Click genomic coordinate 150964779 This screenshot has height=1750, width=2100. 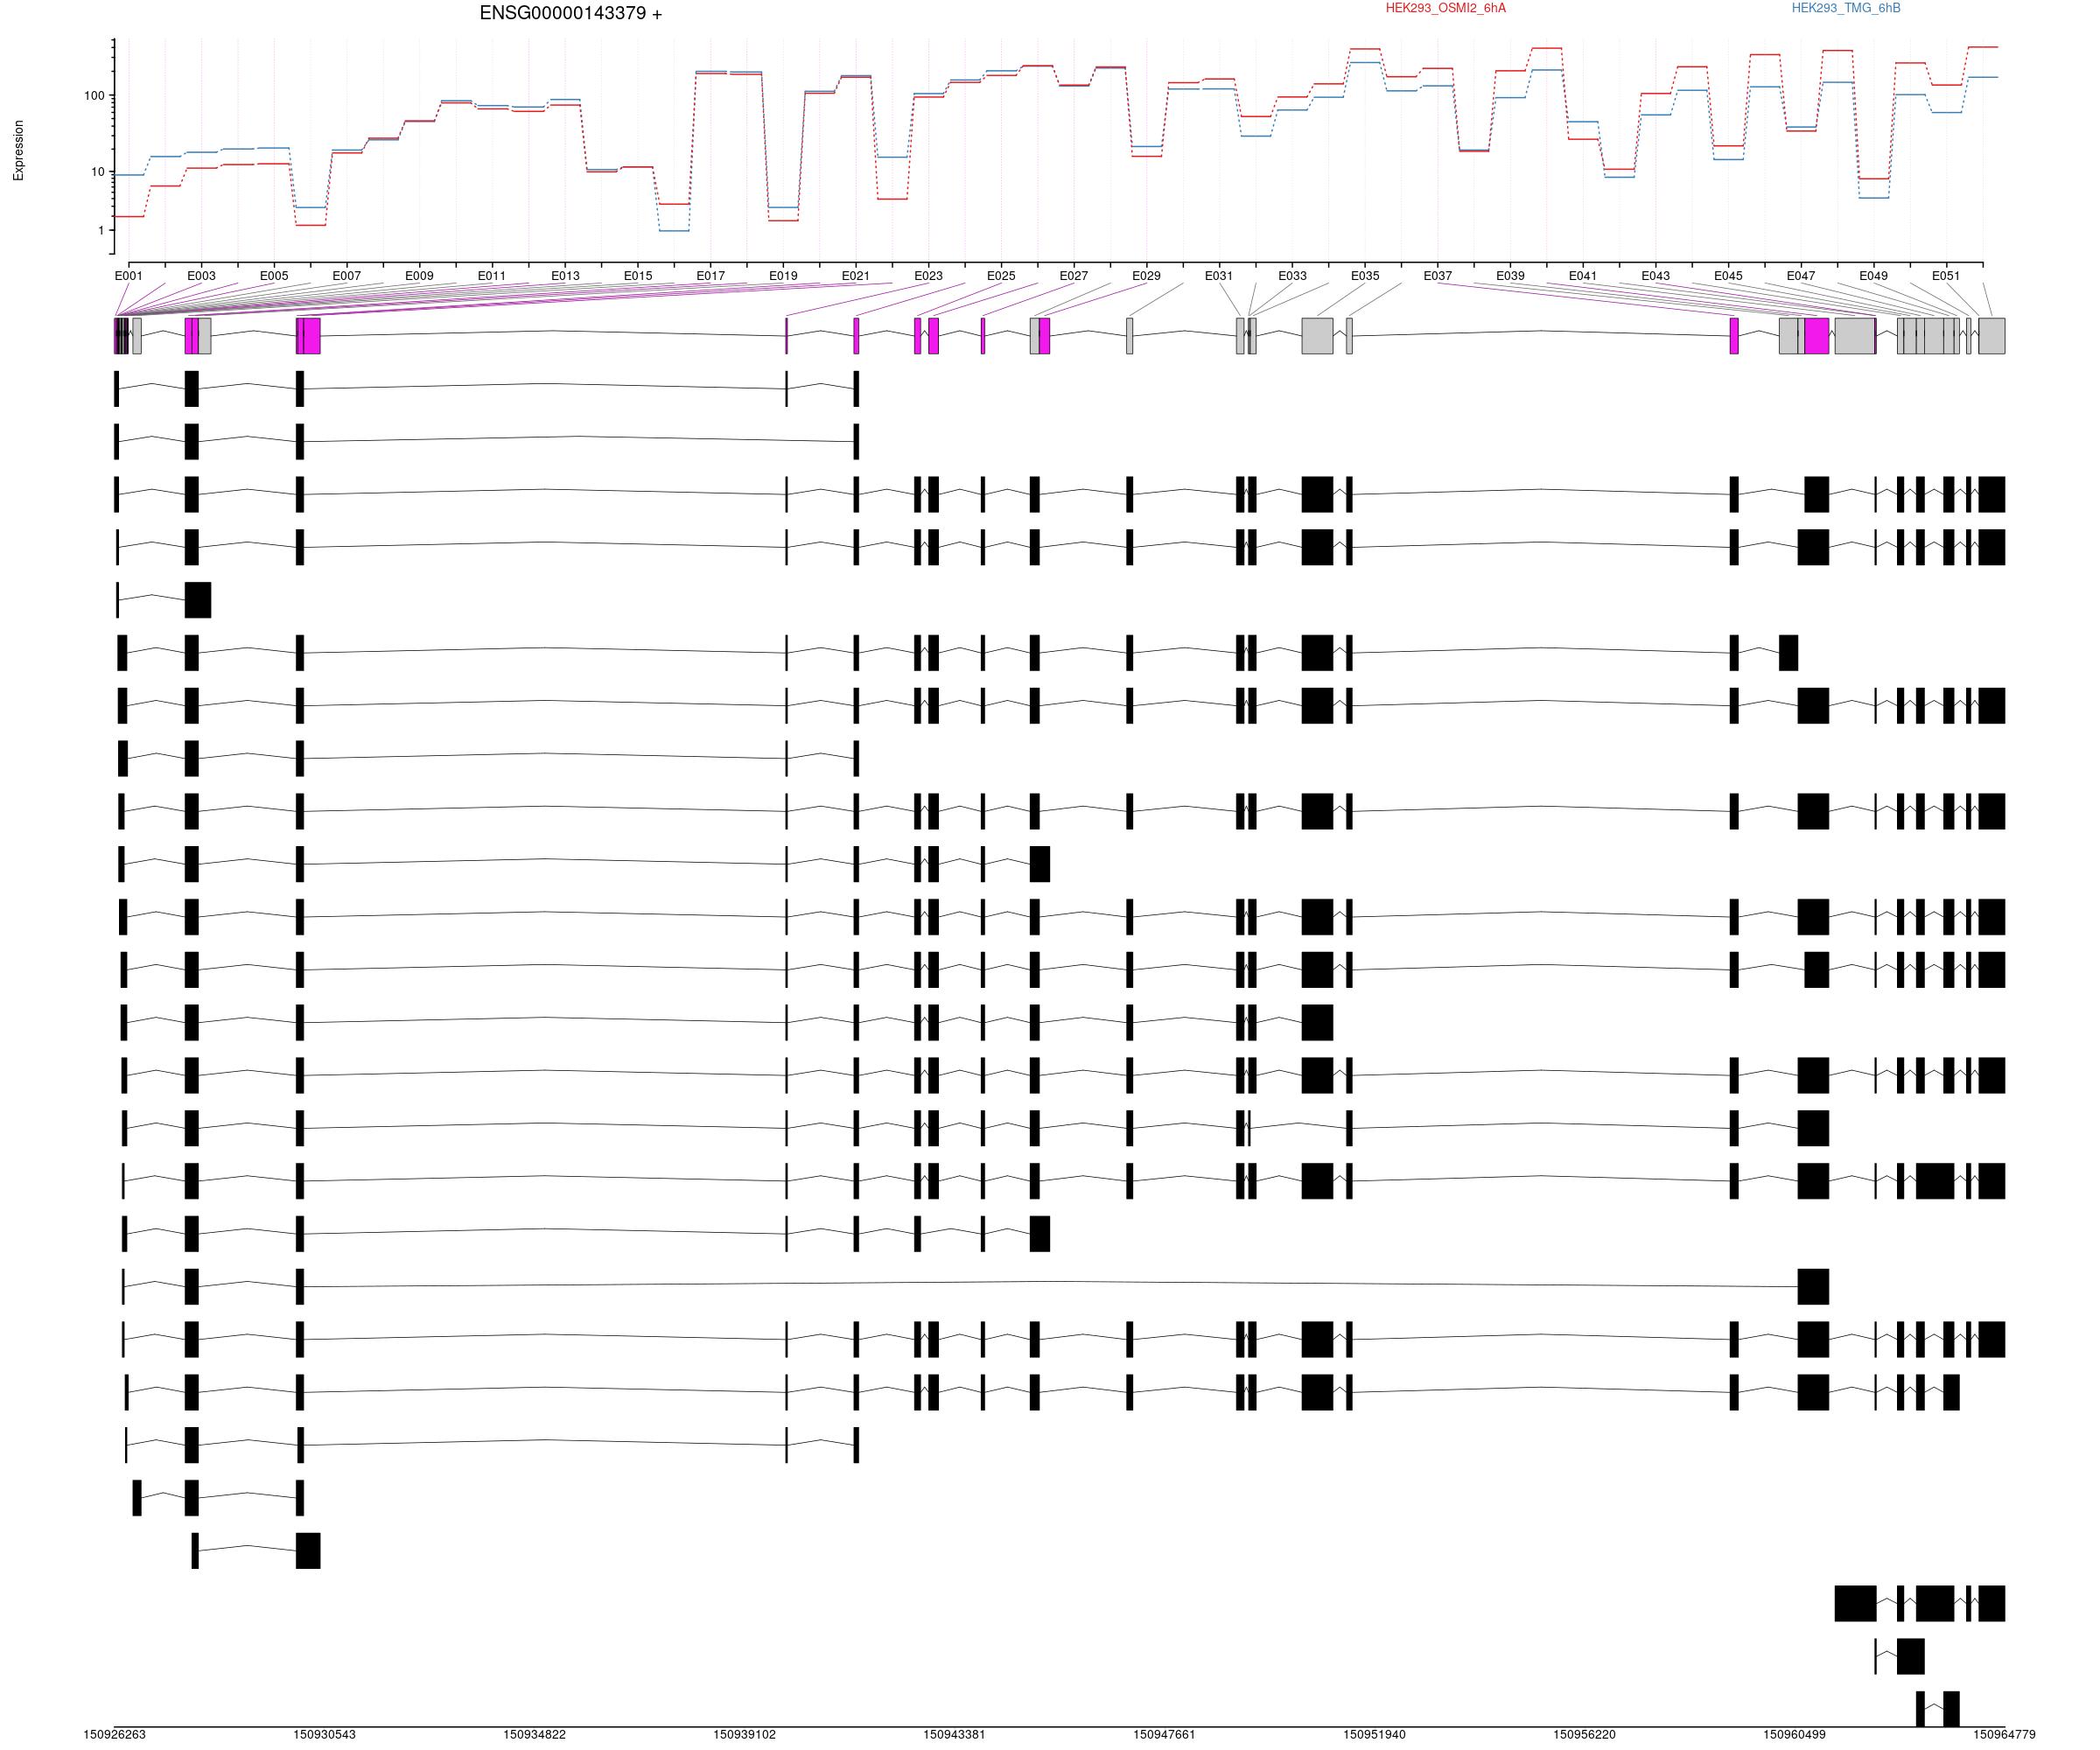click(x=2004, y=1735)
